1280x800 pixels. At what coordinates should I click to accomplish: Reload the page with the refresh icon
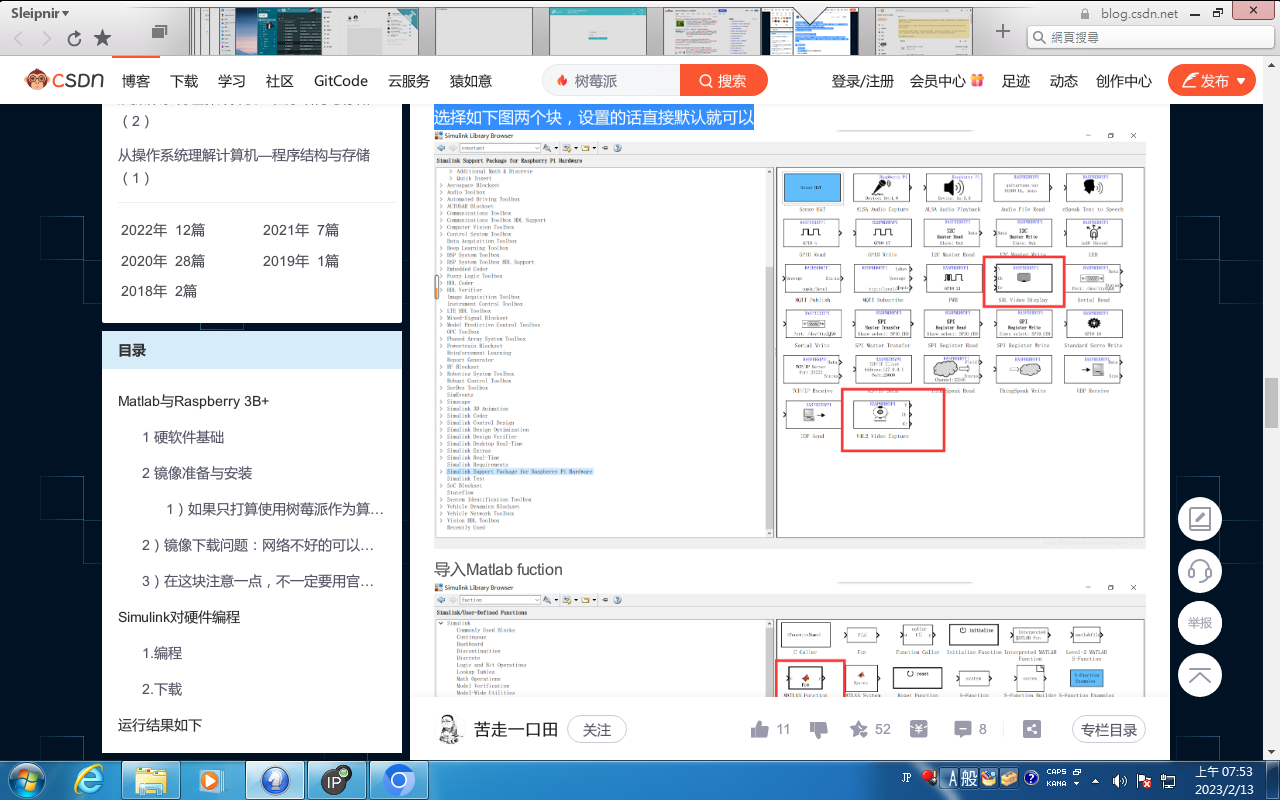74,38
